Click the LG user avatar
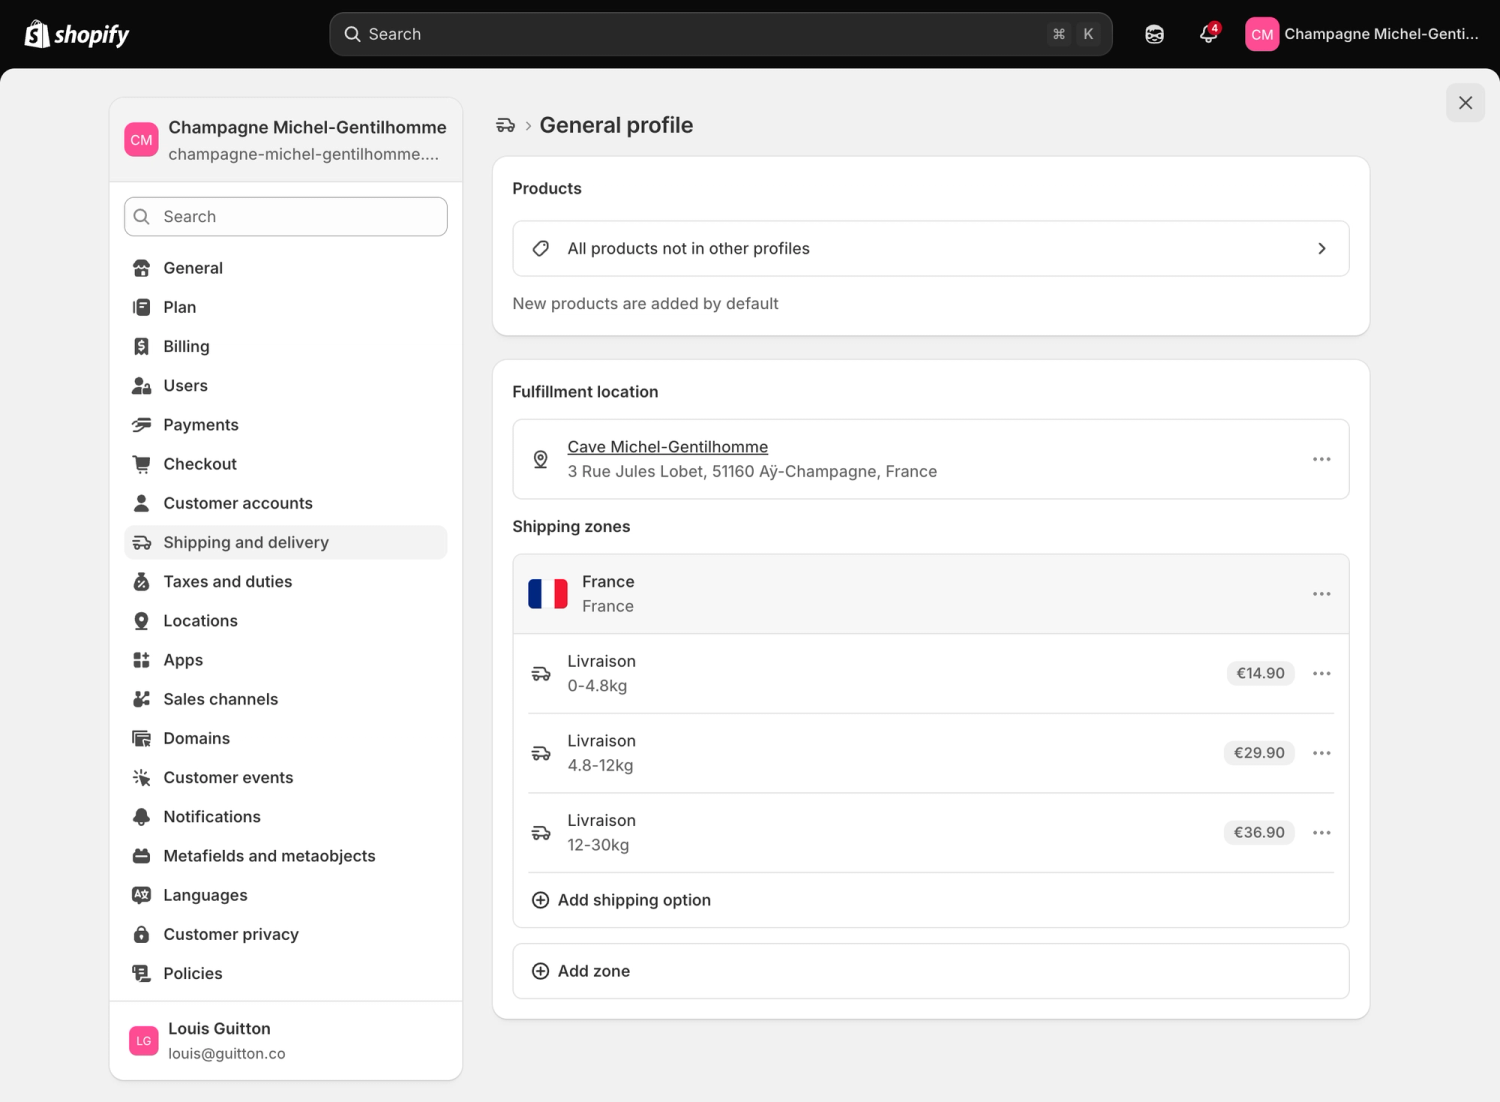The height and width of the screenshot is (1102, 1500). click(144, 1041)
